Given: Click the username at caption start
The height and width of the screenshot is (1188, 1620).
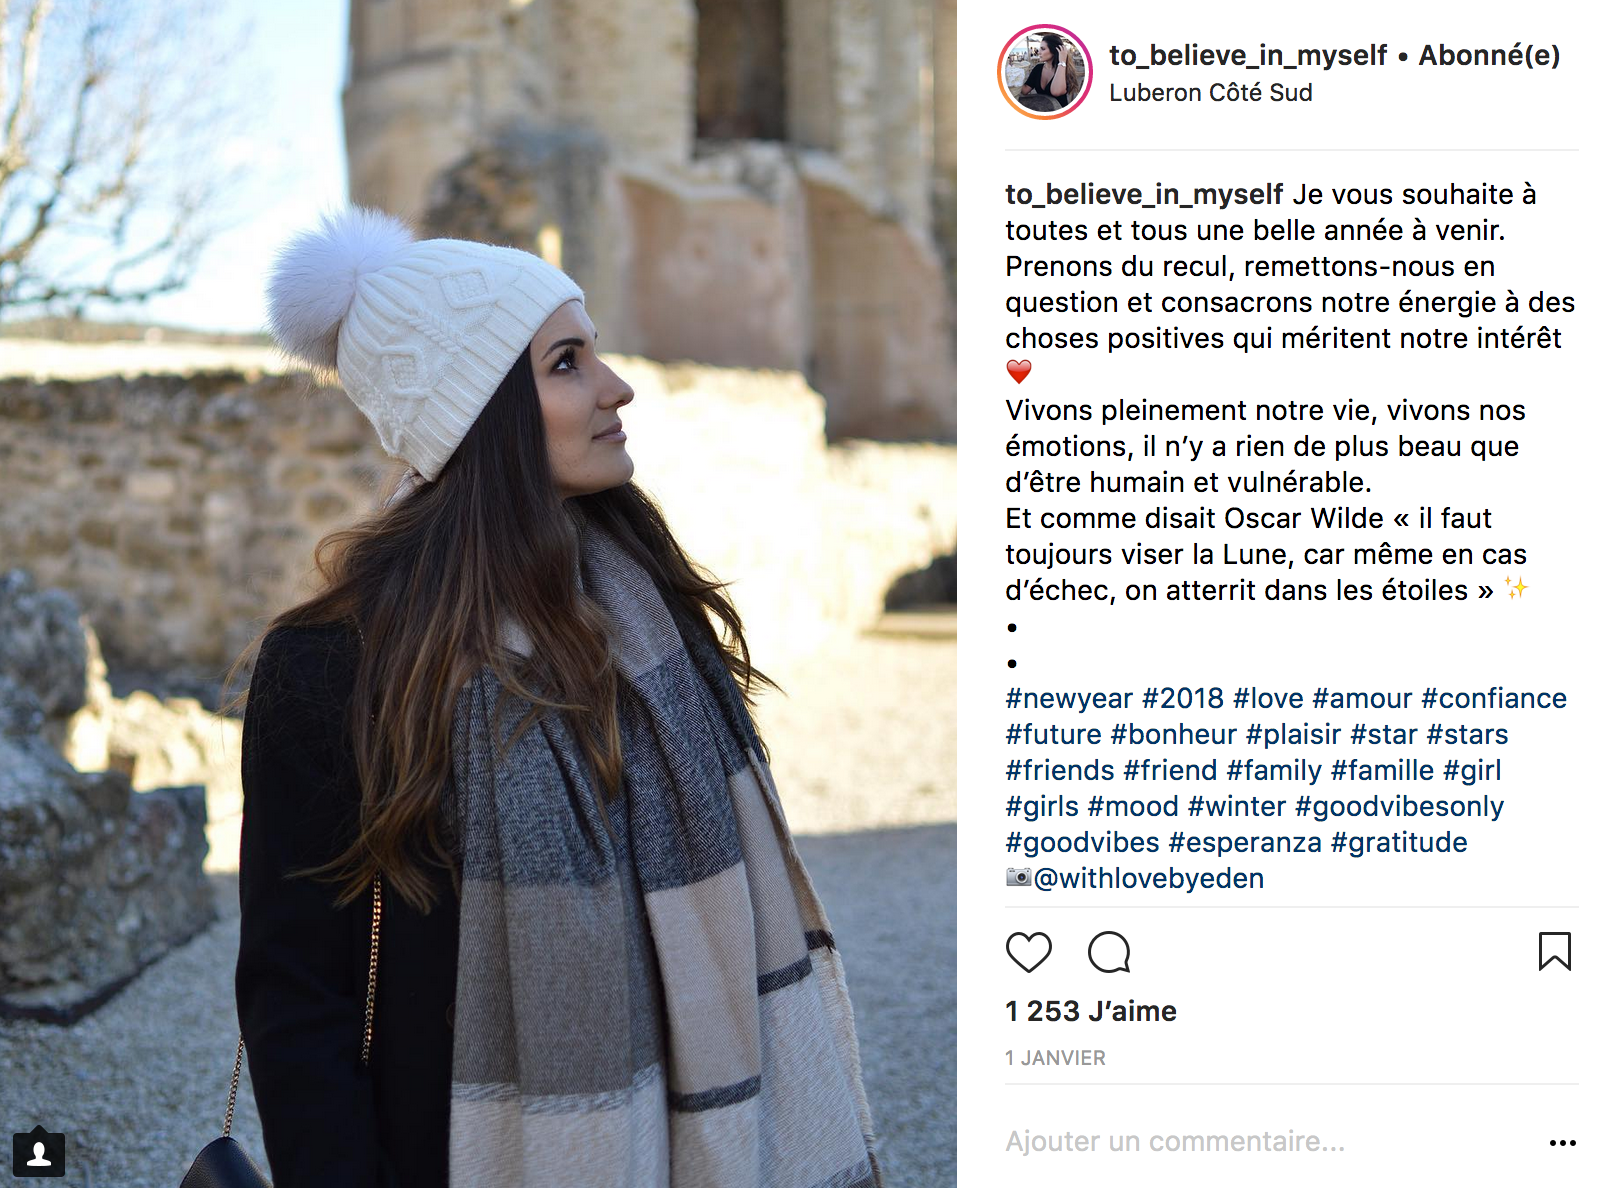Looking at the screenshot, I should coord(1144,194).
